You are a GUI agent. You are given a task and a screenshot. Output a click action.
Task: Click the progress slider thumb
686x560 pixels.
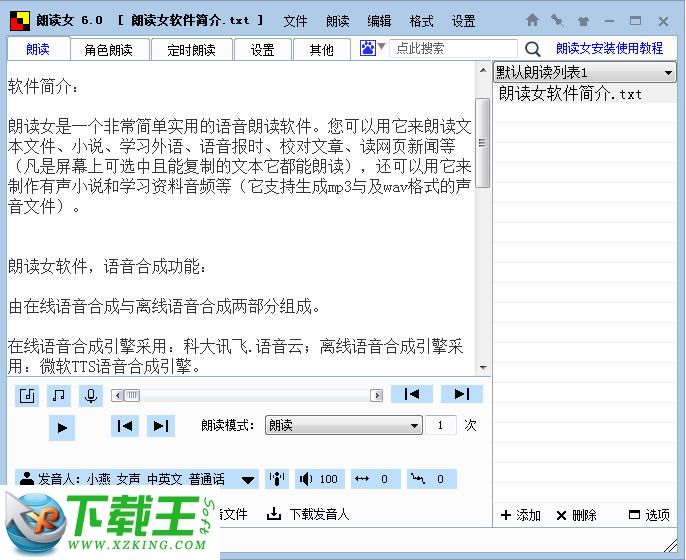[x=132, y=396]
